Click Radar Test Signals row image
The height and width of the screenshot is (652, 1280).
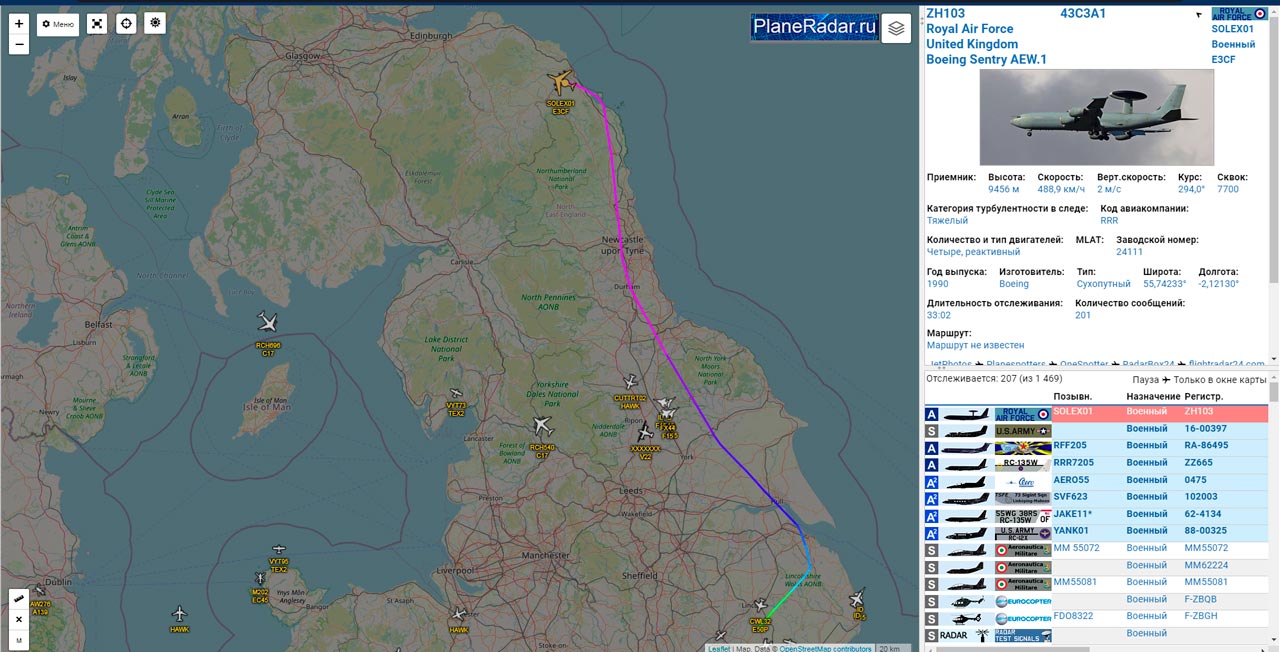(x=1023, y=635)
